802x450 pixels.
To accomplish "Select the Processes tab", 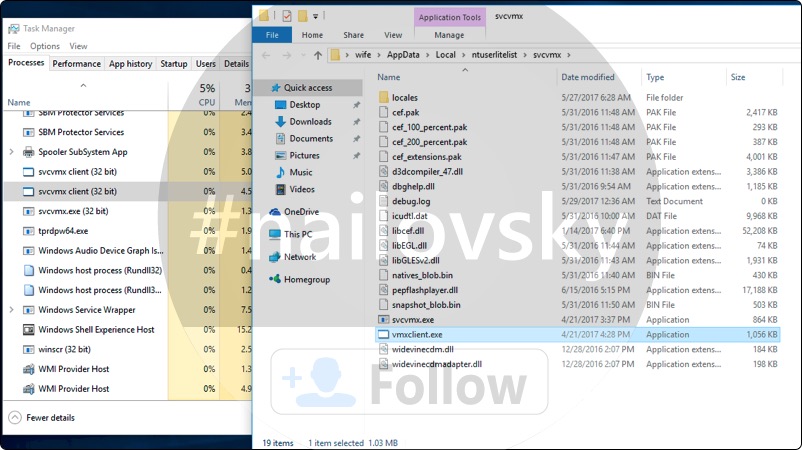I will (26, 62).
